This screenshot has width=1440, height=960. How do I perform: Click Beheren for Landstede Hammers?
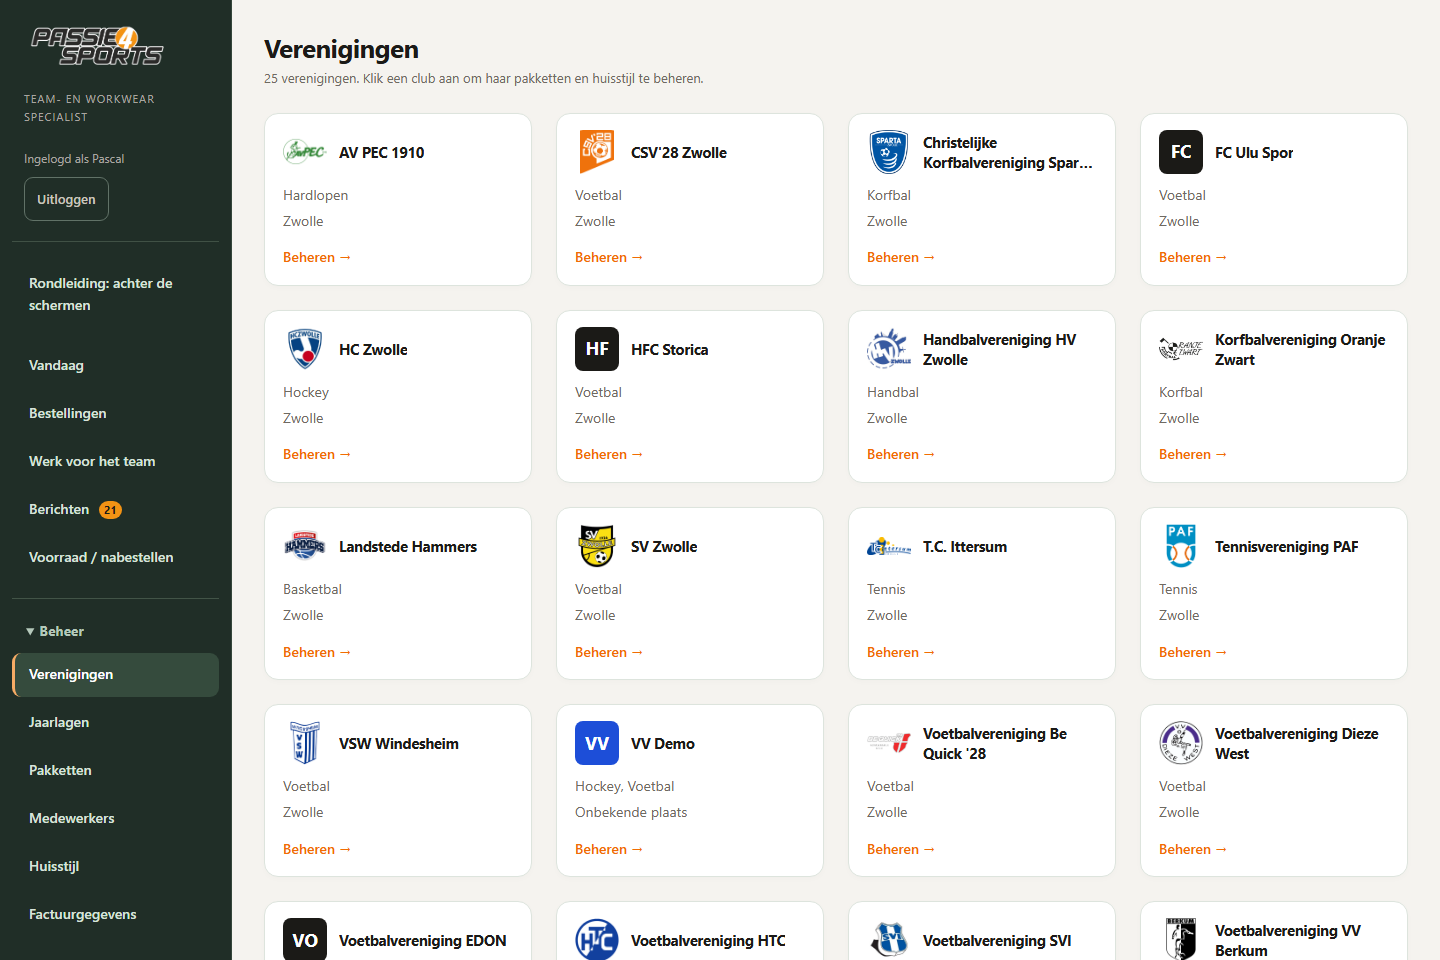pyautogui.click(x=317, y=652)
